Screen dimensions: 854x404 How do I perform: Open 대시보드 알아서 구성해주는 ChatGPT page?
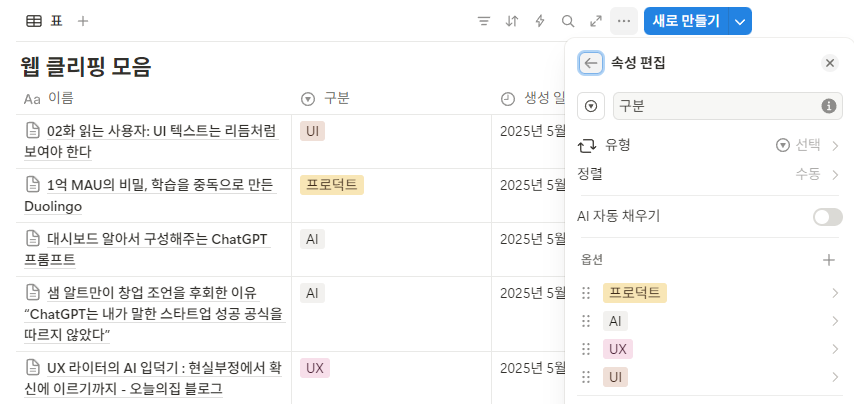tap(147, 249)
